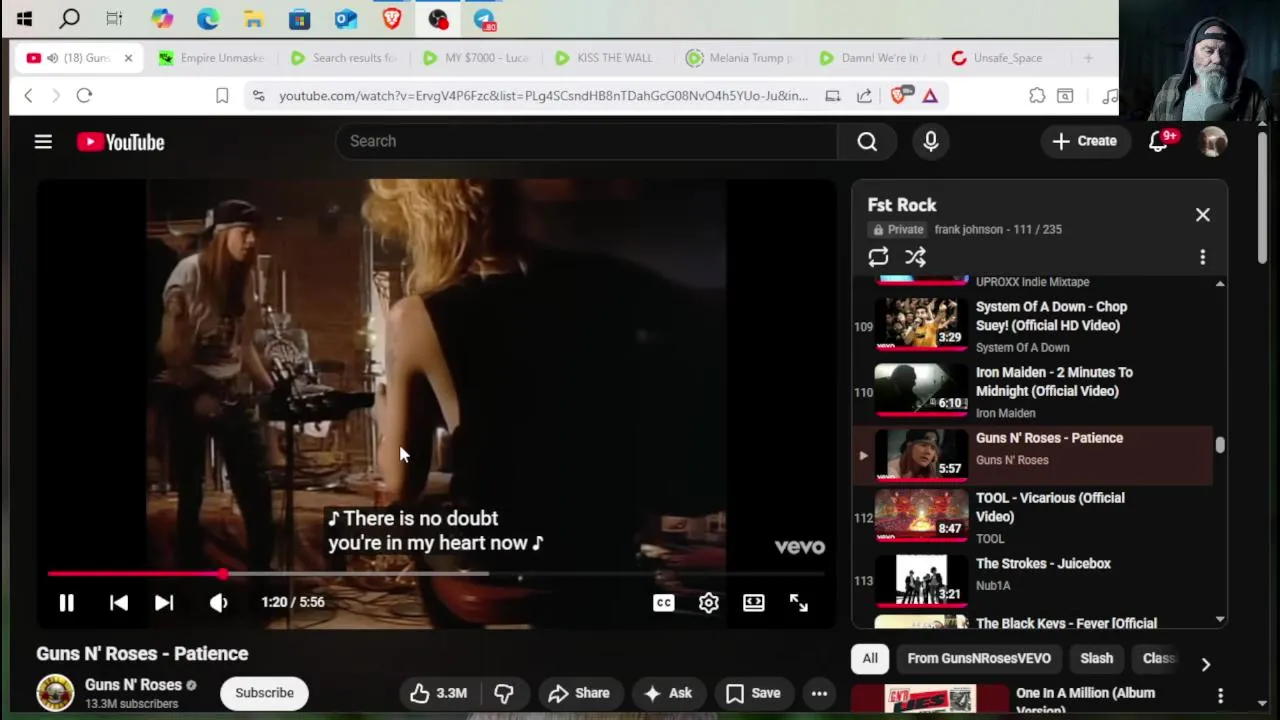The image size is (1280, 720).
Task: Play Iron Maiden 2 Minutes To Midnight
Action: (x=1032, y=391)
